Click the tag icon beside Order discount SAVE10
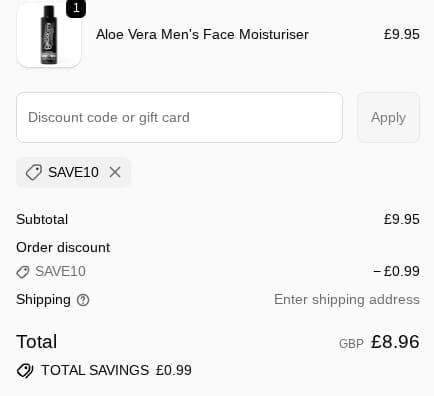The height and width of the screenshot is (396, 434). click(23, 272)
